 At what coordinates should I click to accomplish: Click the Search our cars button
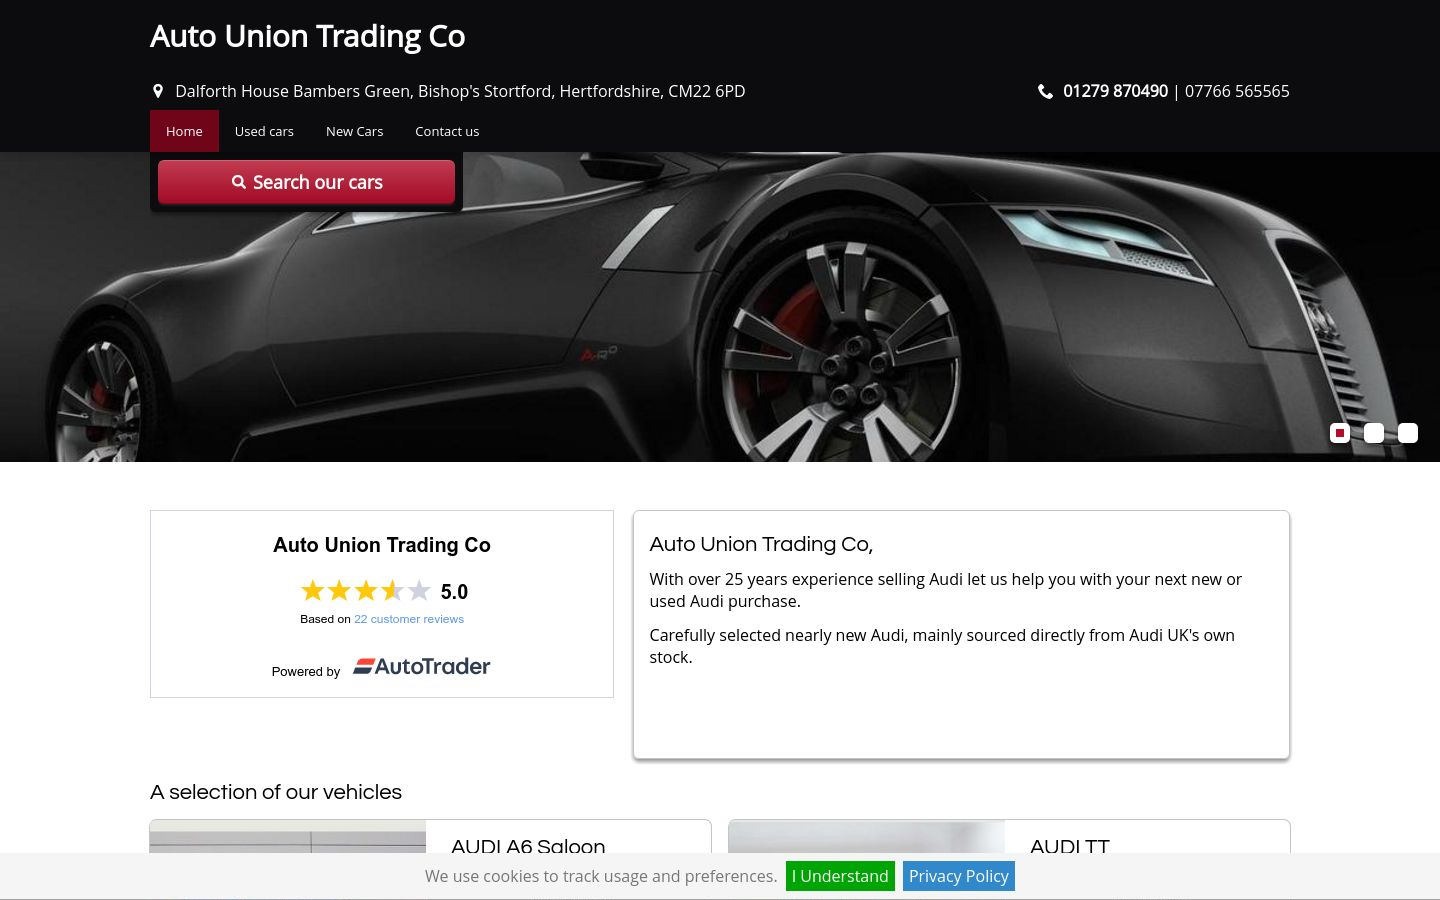tap(306, 182)
